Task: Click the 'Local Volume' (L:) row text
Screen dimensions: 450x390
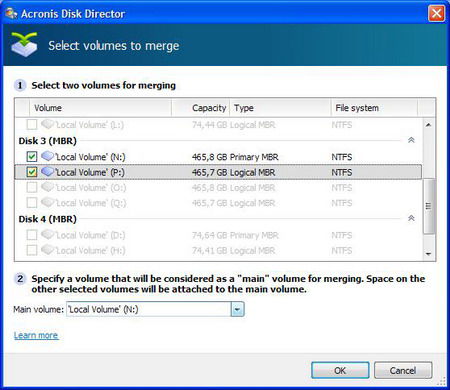Action: tap(90, 125)
